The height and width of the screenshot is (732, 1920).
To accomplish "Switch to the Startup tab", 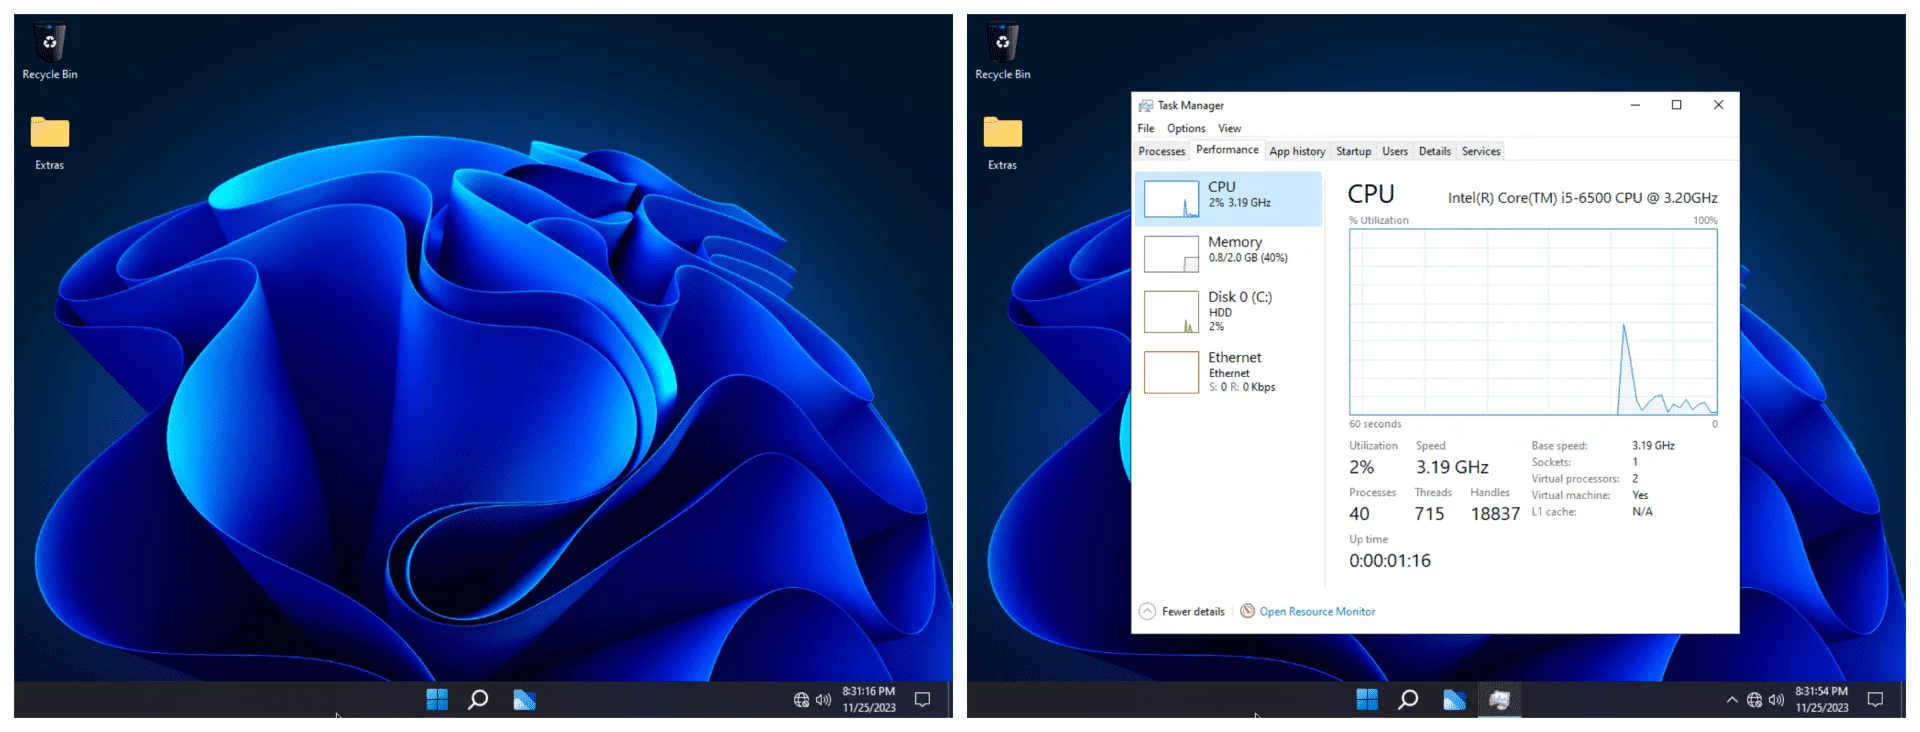I will coord(1353,152).
